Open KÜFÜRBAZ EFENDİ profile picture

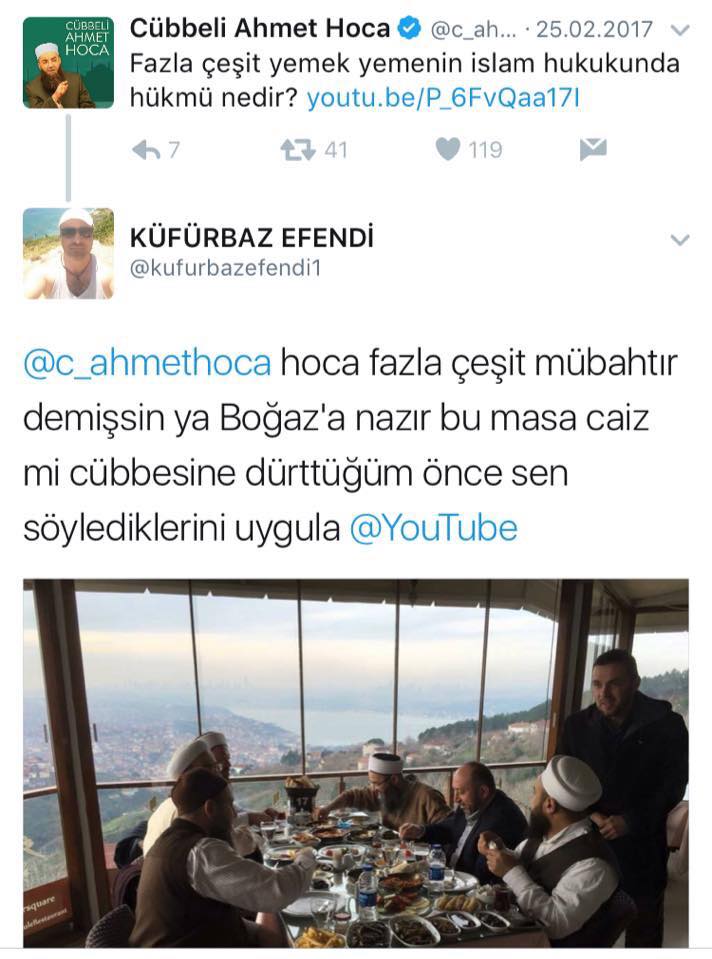[x=69, y=253]
